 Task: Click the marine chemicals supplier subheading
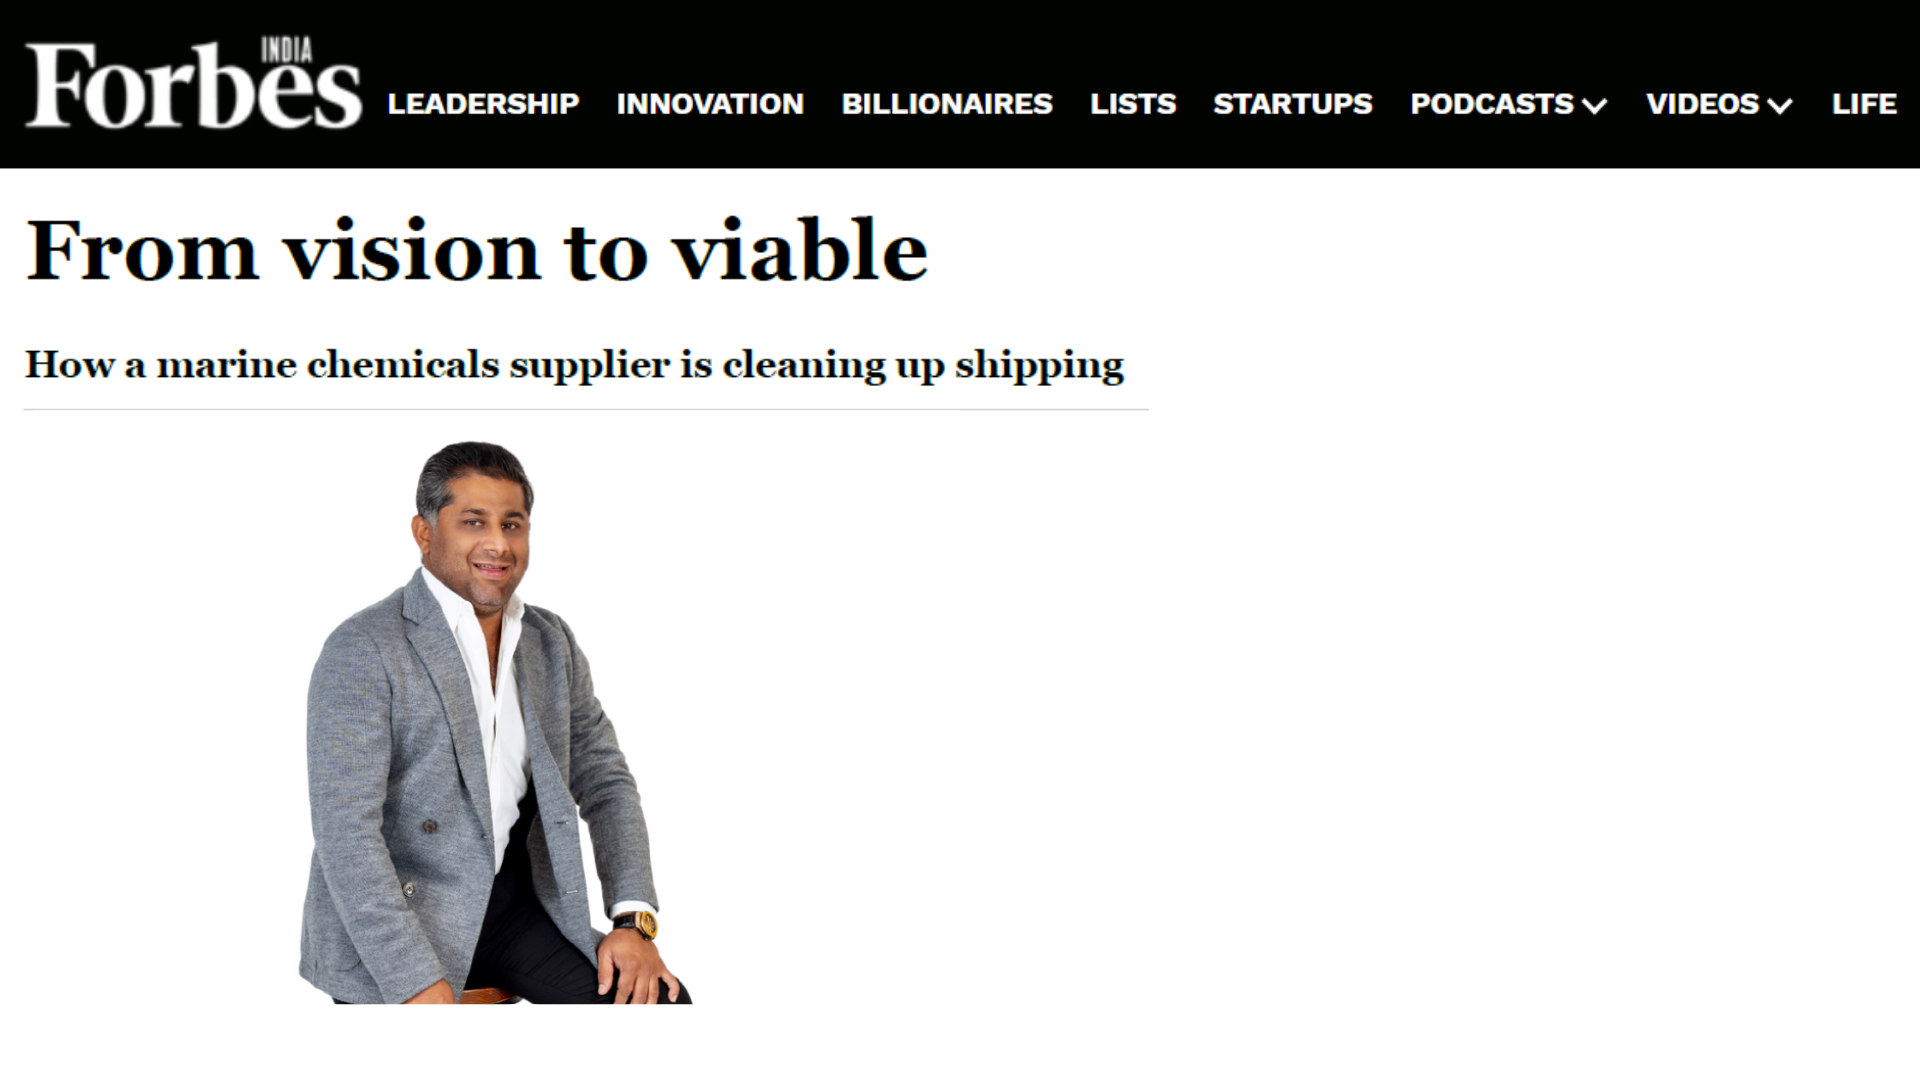(574, 365)
